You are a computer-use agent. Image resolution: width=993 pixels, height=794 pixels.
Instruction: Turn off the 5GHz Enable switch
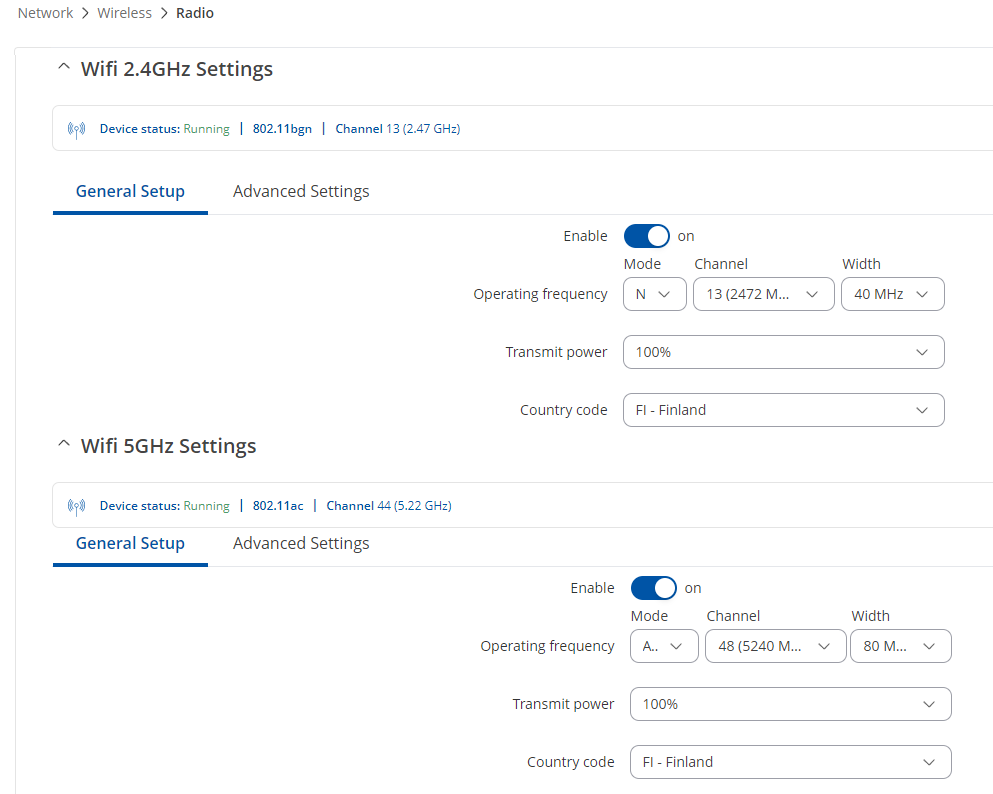pos(654,588)
